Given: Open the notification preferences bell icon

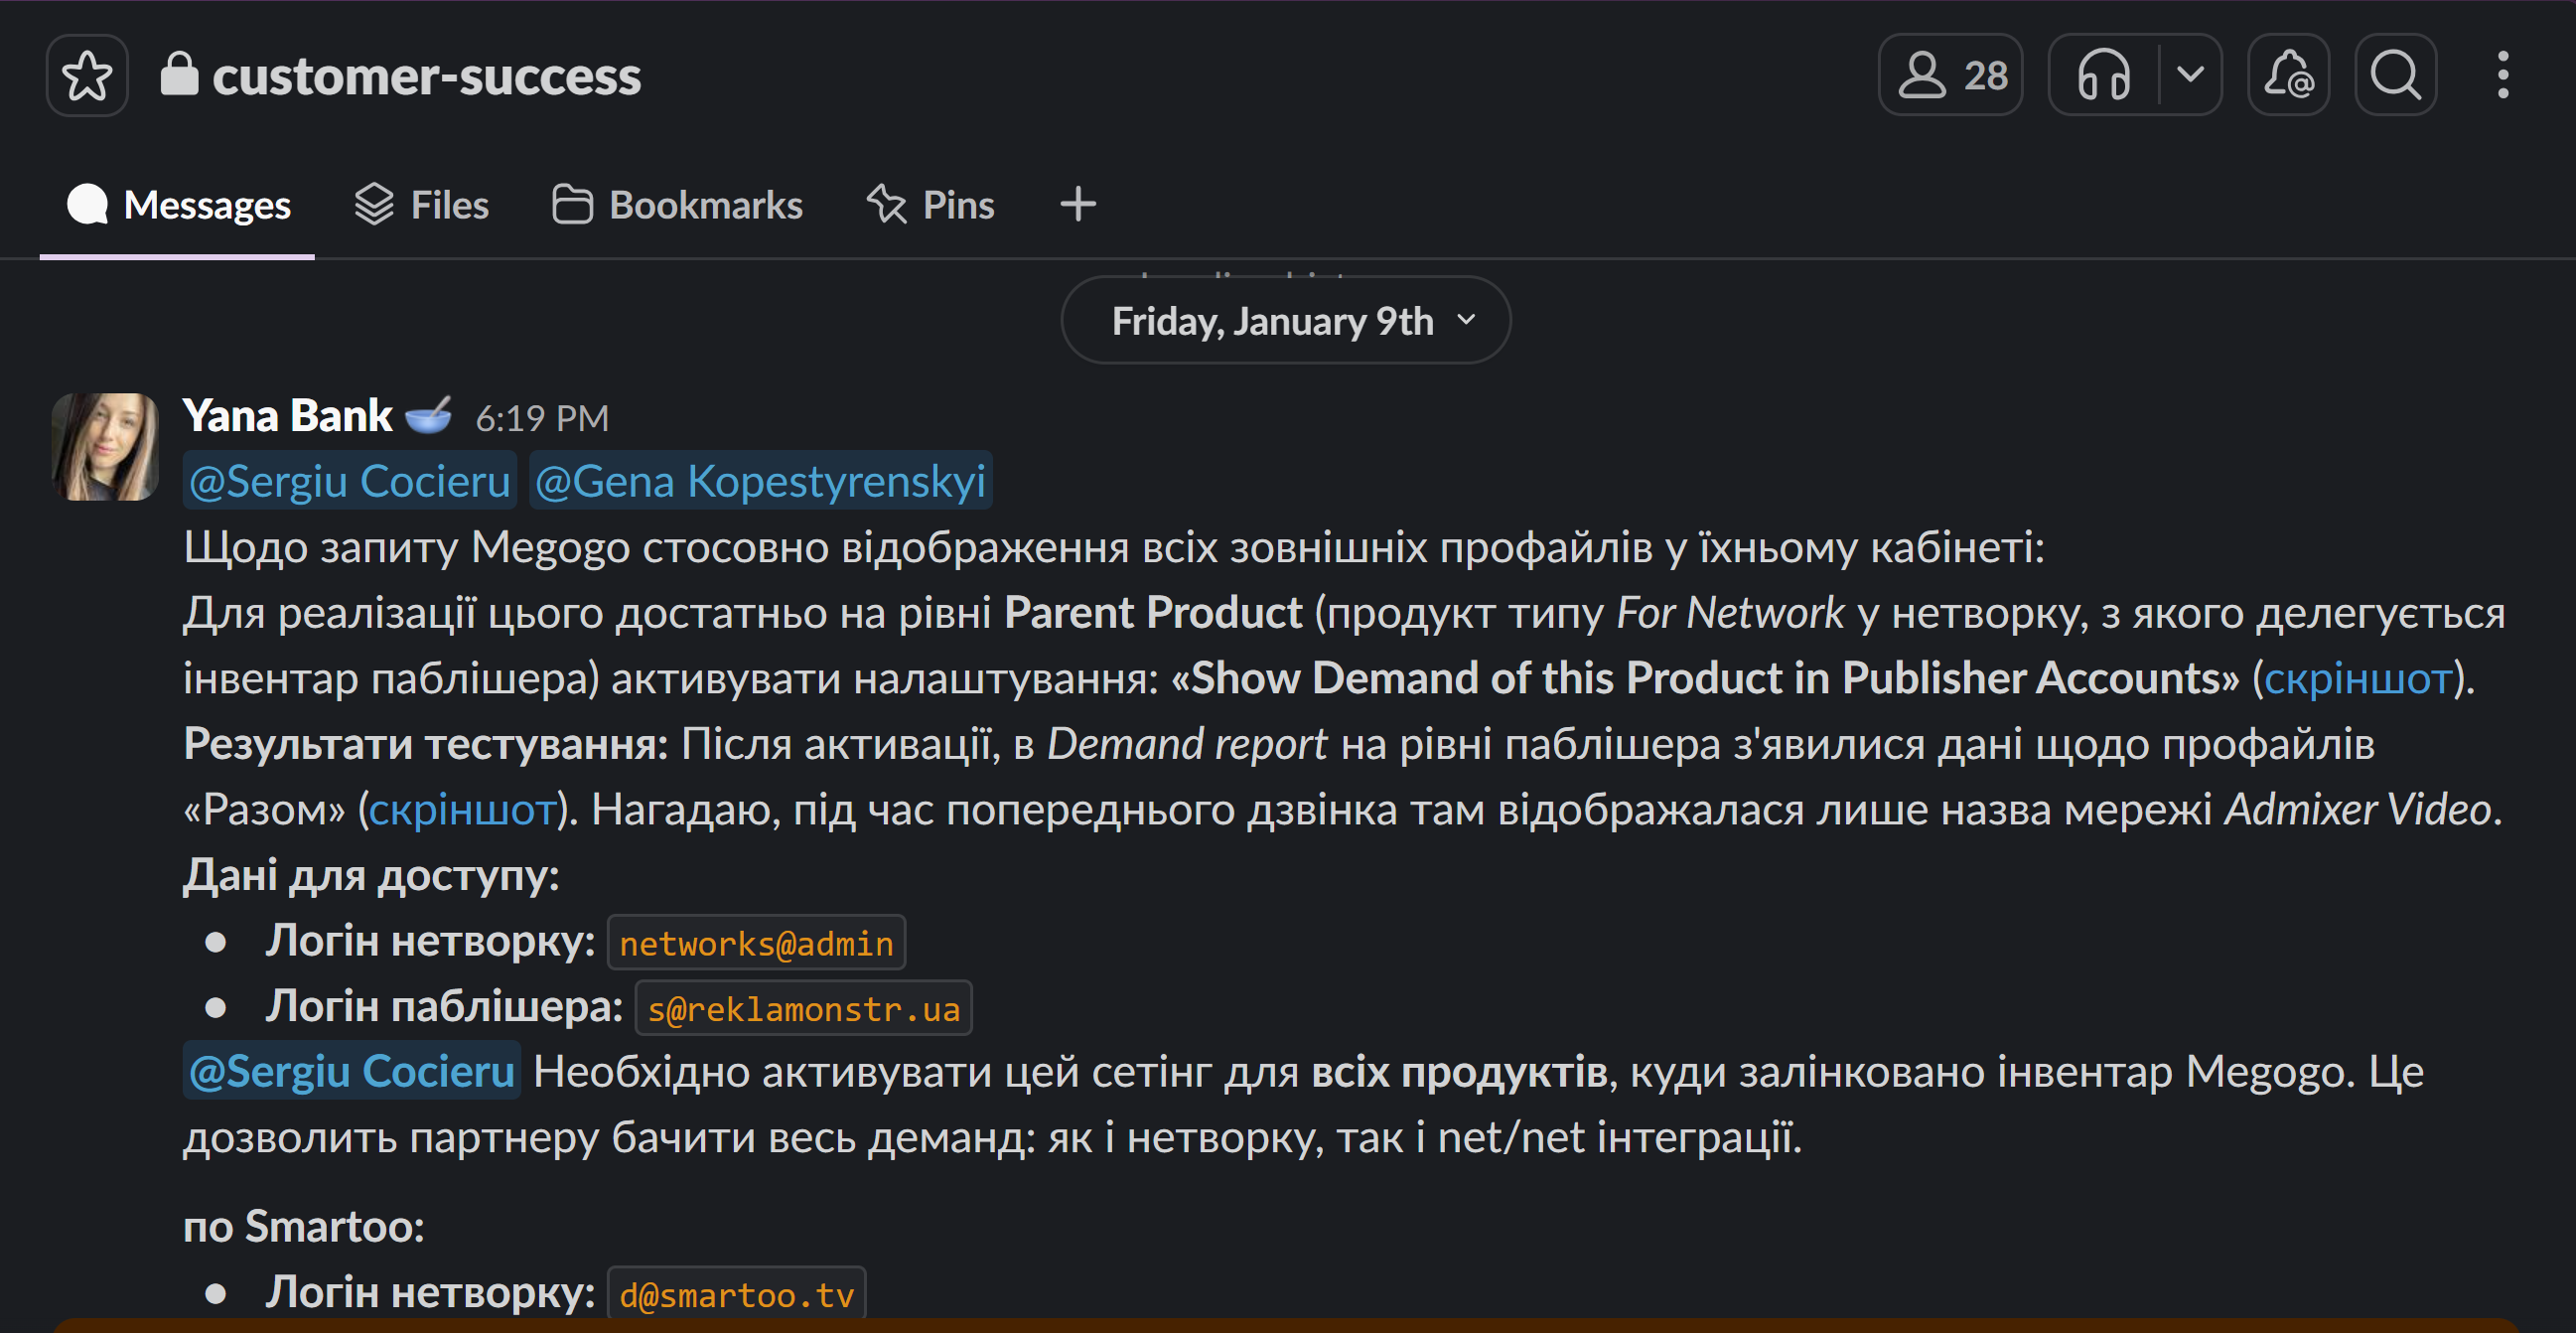Looking at the screenshot, I should coord(2288,76).
